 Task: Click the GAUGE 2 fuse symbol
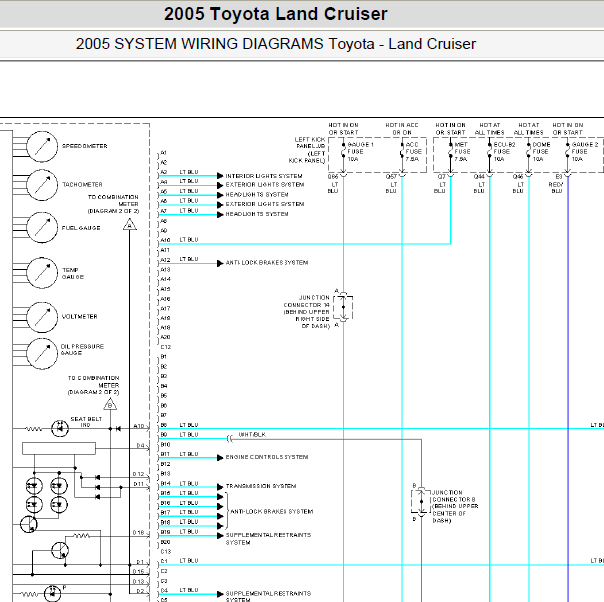point(567,152)
